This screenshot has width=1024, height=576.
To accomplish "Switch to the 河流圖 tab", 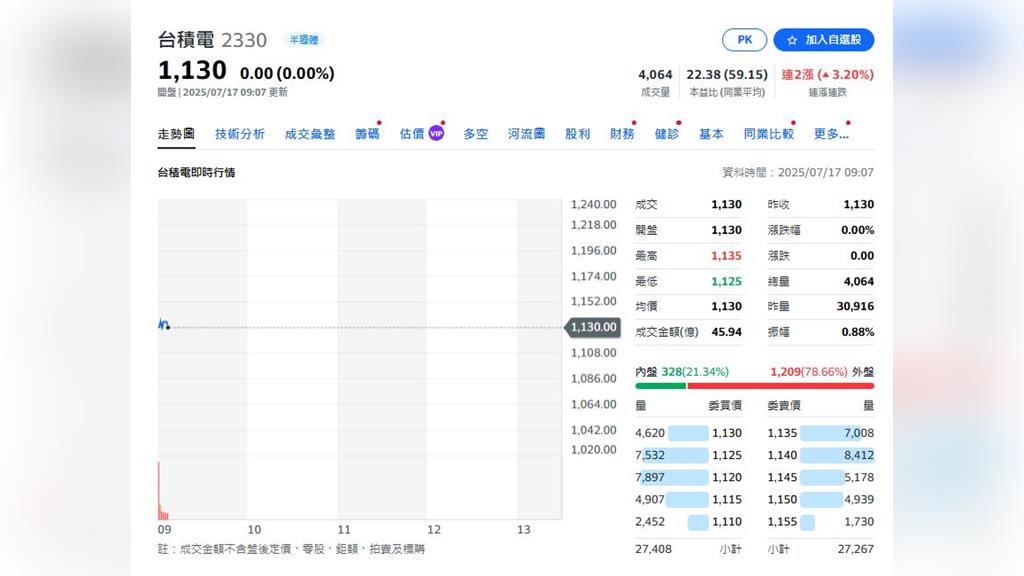I will pyautogui.click(x=526, y=134).
